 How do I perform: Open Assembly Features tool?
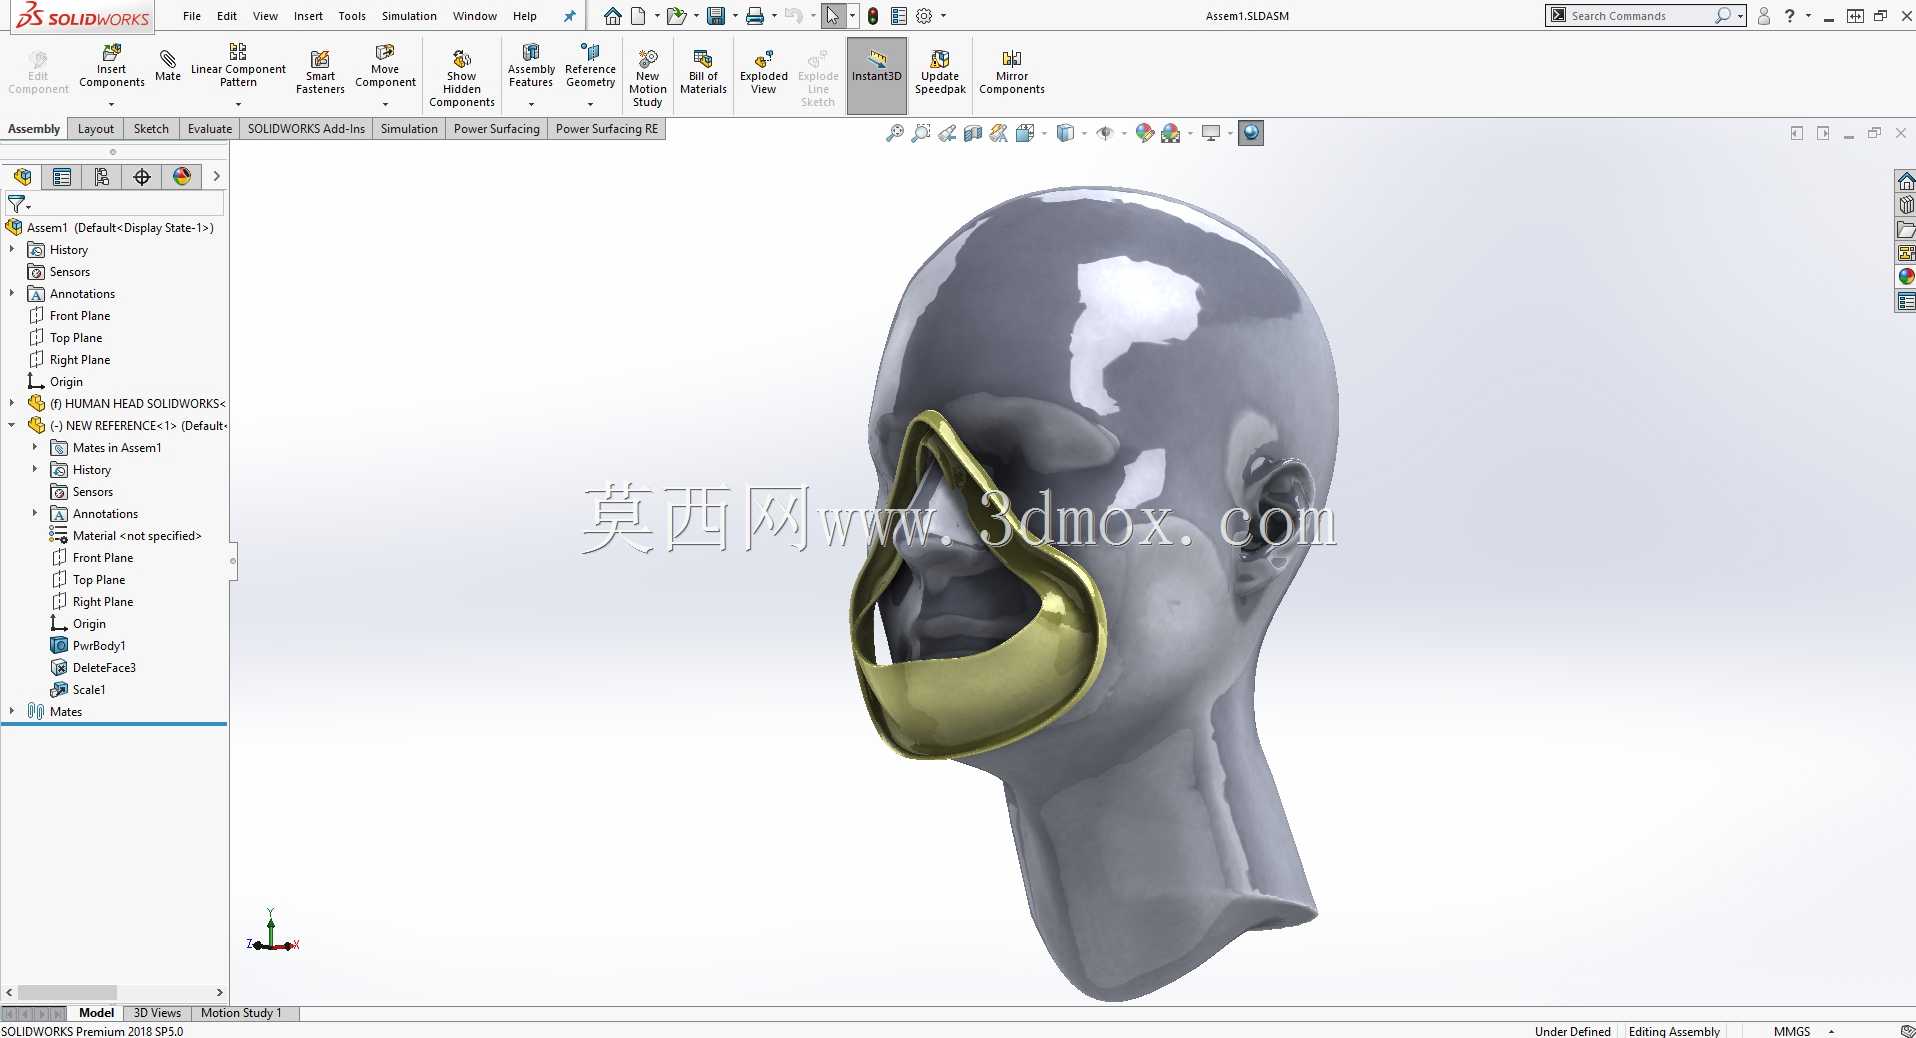[x=531, y=67]
